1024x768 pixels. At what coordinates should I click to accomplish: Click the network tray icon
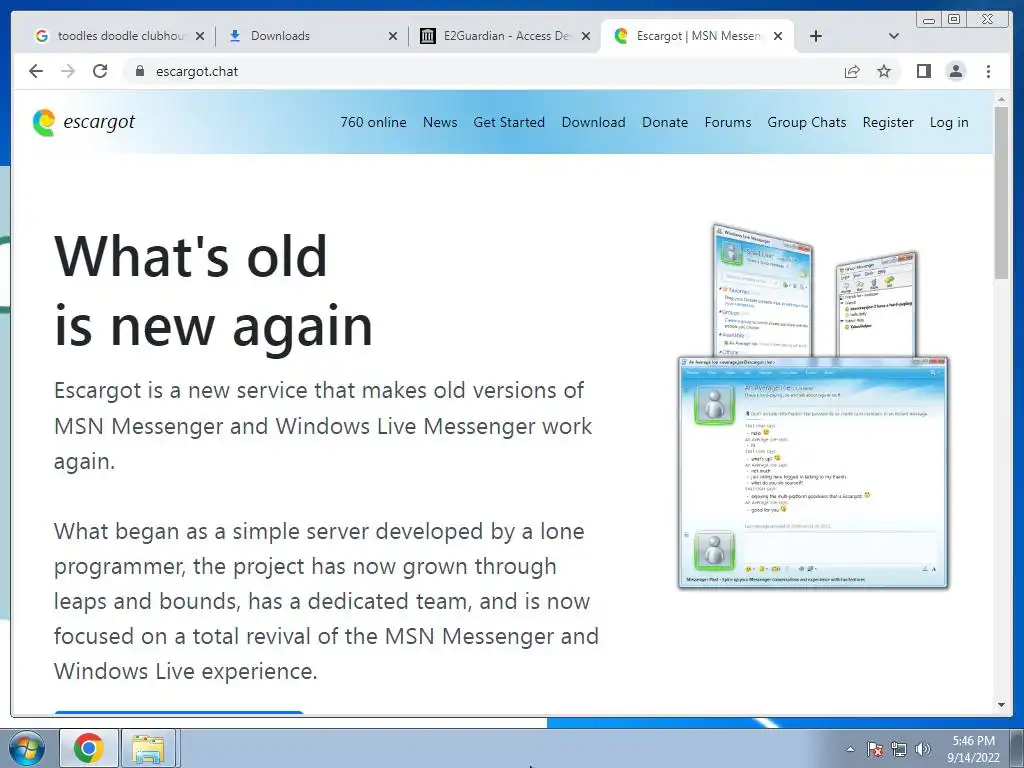[x=899, y=749]
